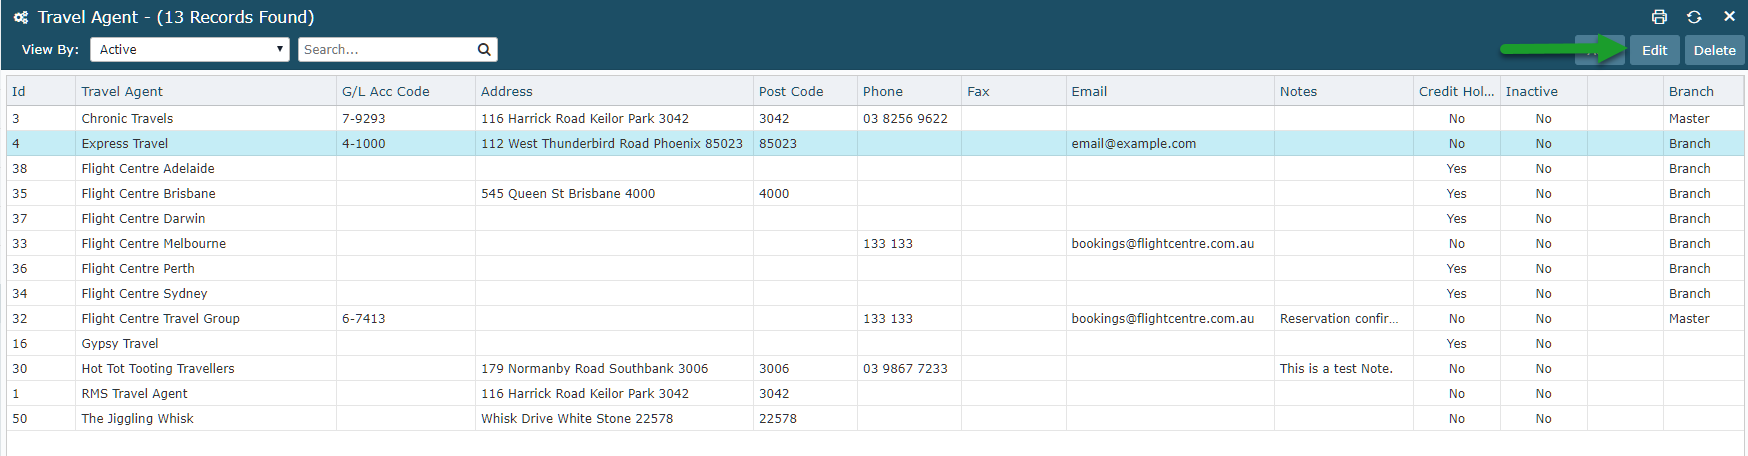Image resolution: width=1748 pixels, height=456 pixels.
Task: Select the Chronic Travels row
Action: 875,118
